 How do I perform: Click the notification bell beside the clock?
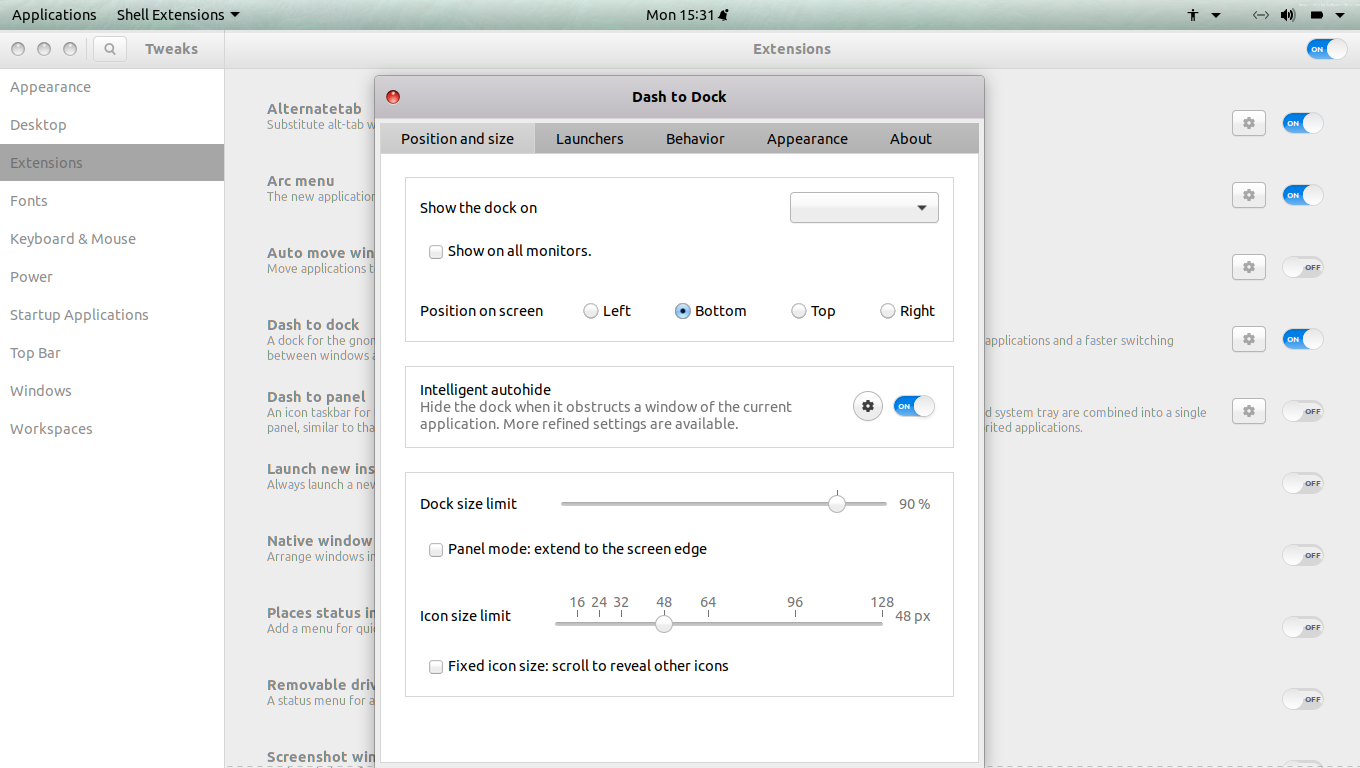[x=723, y=15]
